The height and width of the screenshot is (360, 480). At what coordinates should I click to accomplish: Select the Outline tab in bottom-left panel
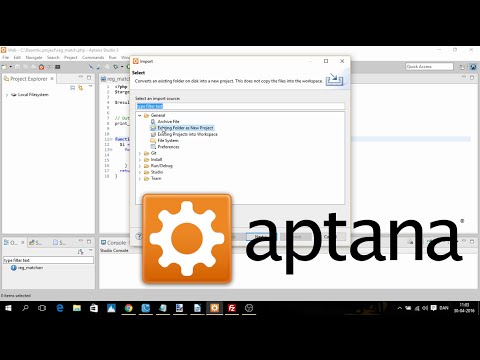[x=11, y=243]
